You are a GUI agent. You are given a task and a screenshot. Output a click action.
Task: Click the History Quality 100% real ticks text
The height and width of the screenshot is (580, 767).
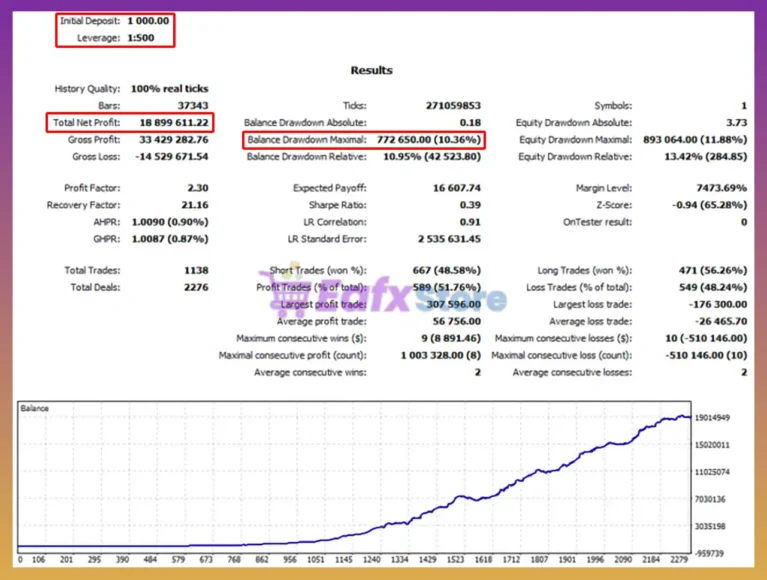169,89
